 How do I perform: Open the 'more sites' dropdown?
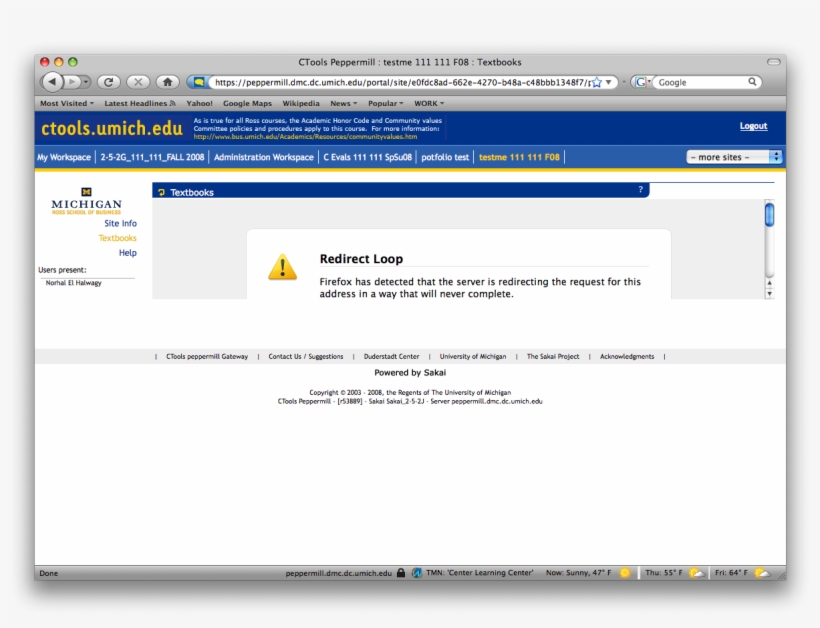click(x=734, y=157)
